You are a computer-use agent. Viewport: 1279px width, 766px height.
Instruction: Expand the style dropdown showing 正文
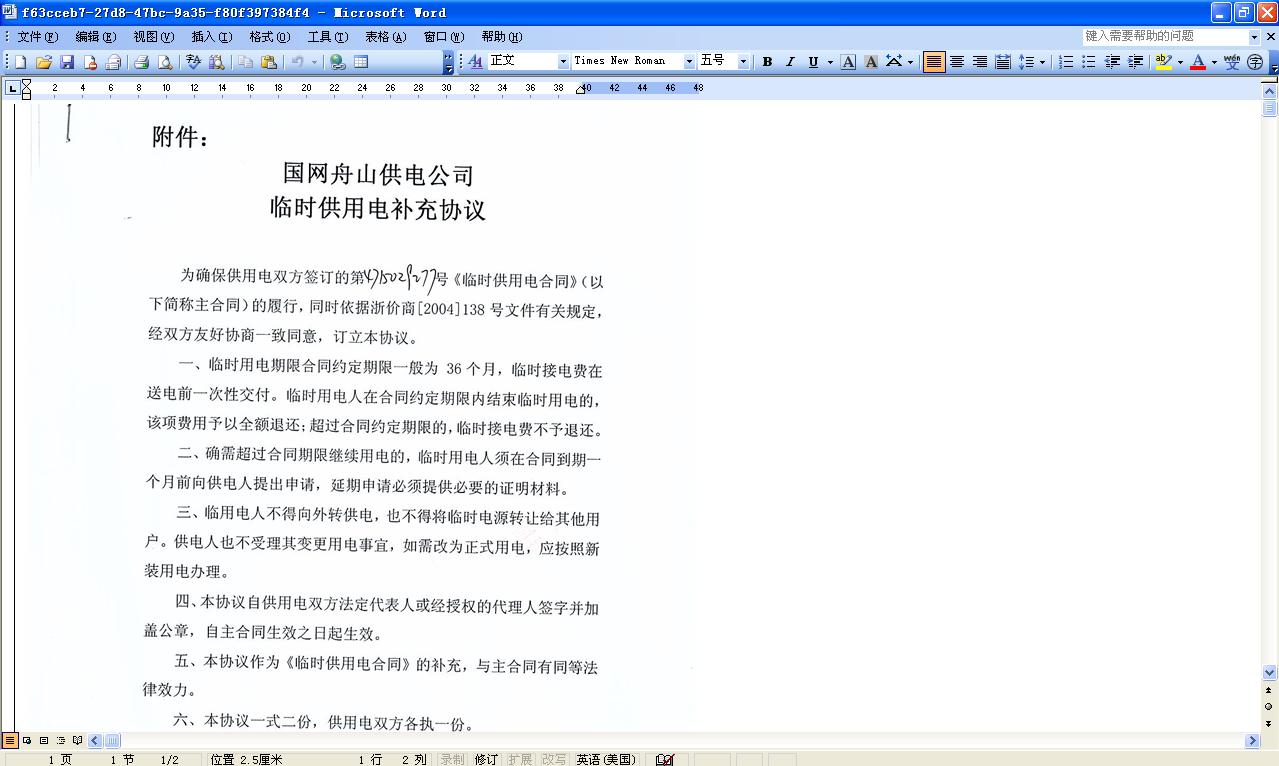point(563,62)
